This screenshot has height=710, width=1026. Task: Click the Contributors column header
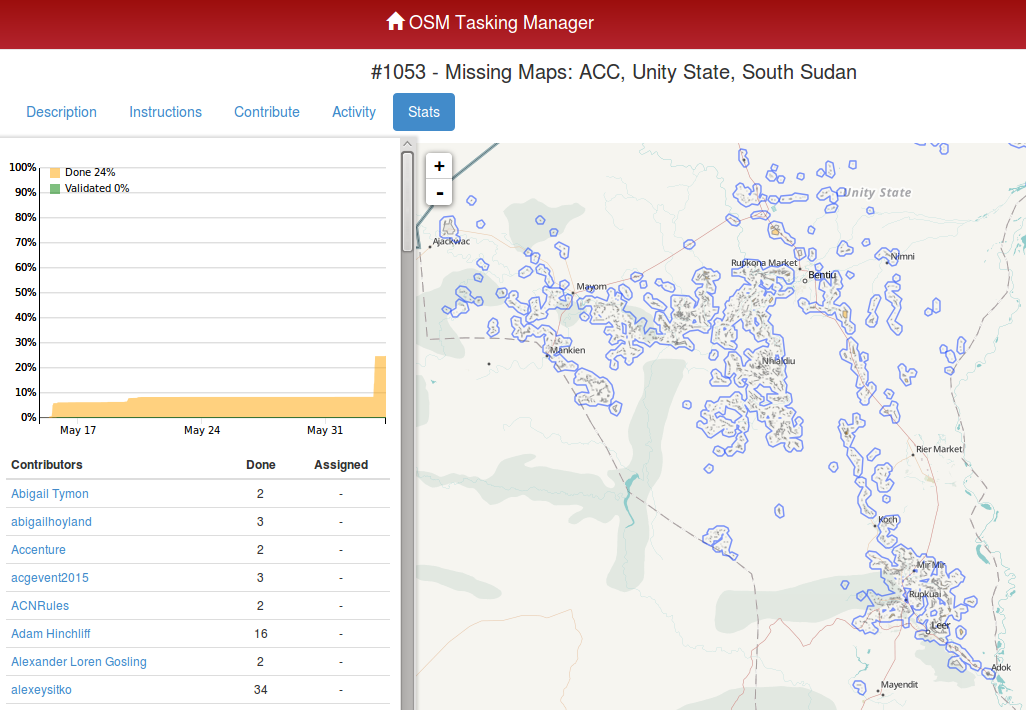[x=46, y=465]
